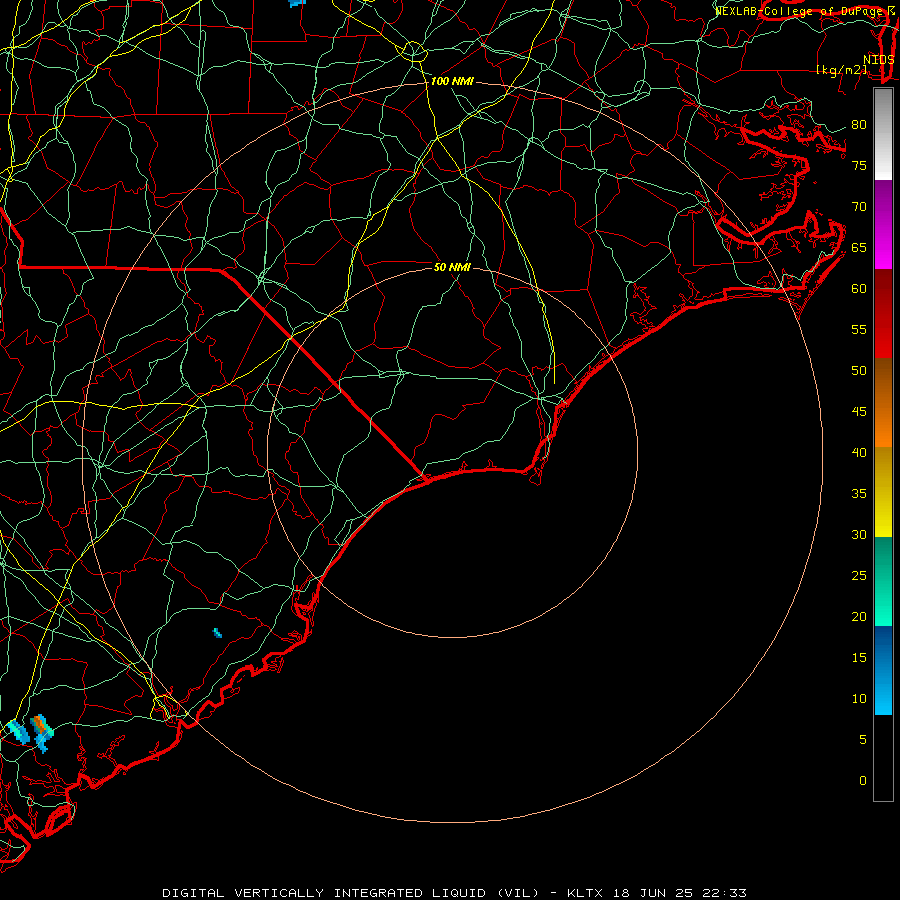The image size is (900, 900).
Task: Click legend value 75
Action: [x=859, y=166]
